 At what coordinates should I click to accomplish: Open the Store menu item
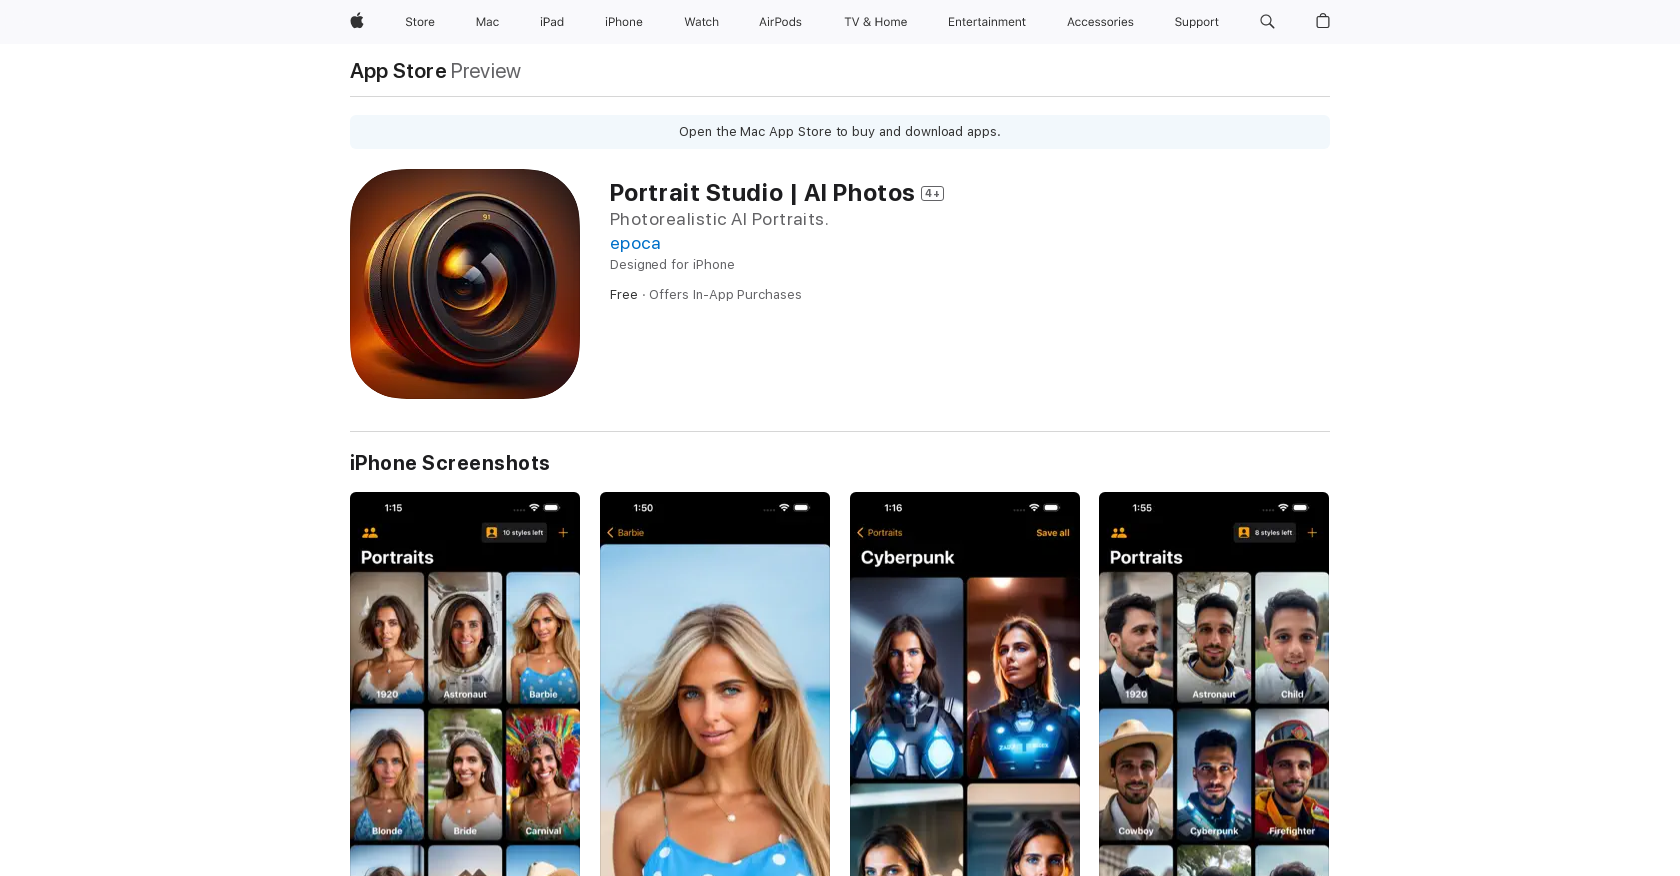[x=420, y=22]
